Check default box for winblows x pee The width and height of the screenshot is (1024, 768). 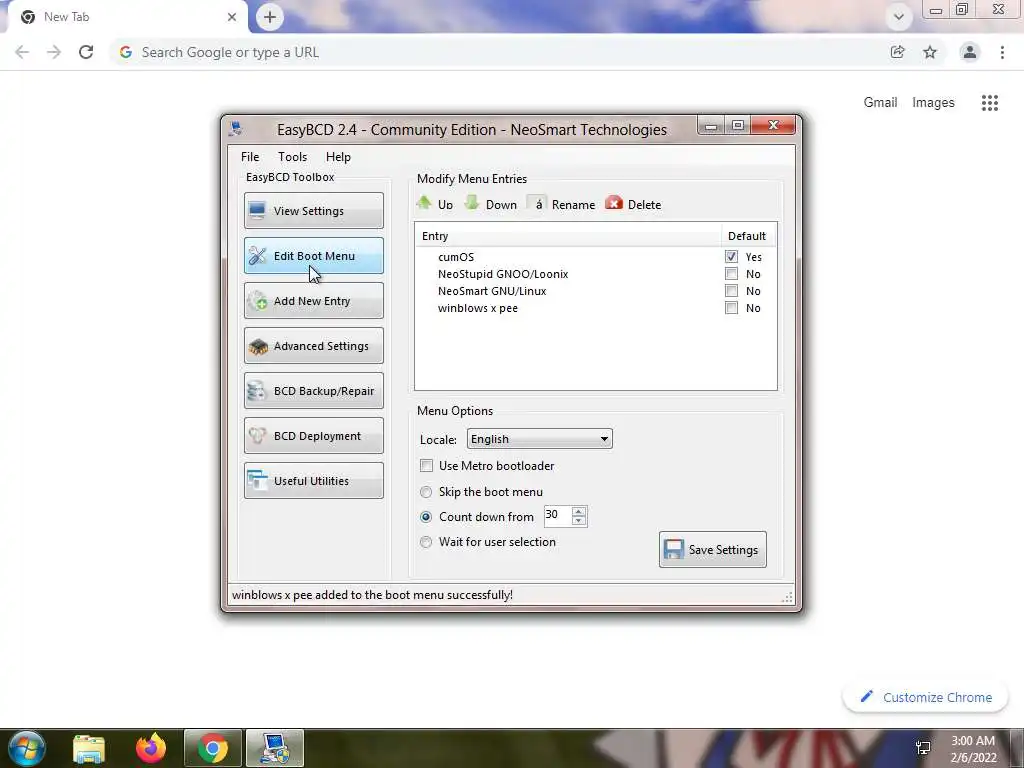[731, 308]
